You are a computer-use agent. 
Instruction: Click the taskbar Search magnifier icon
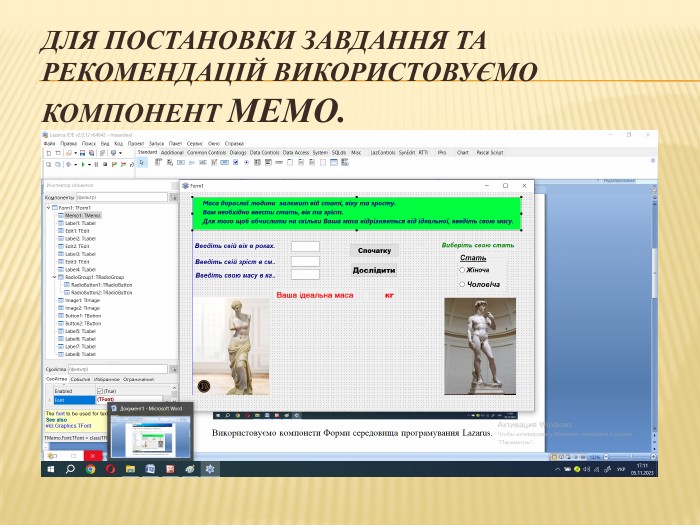point(70,469)
